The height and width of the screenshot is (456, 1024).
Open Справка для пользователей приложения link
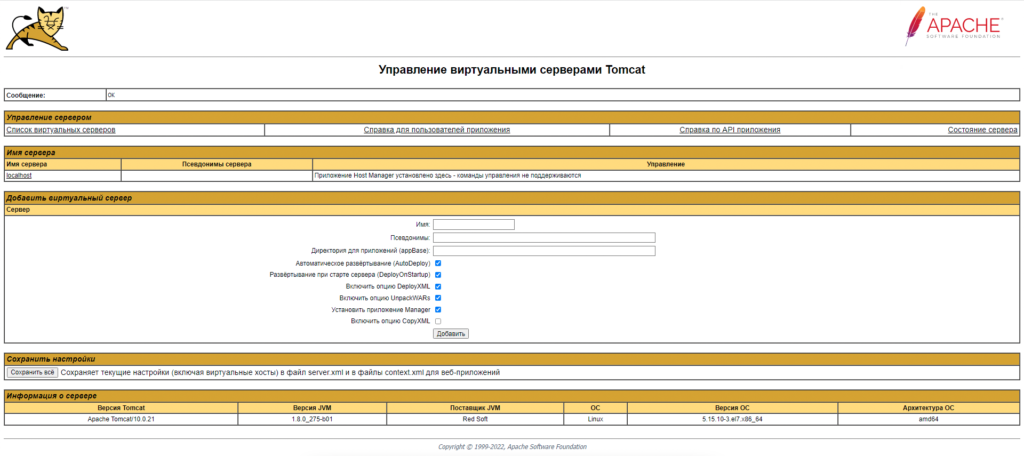pos(437,130)
